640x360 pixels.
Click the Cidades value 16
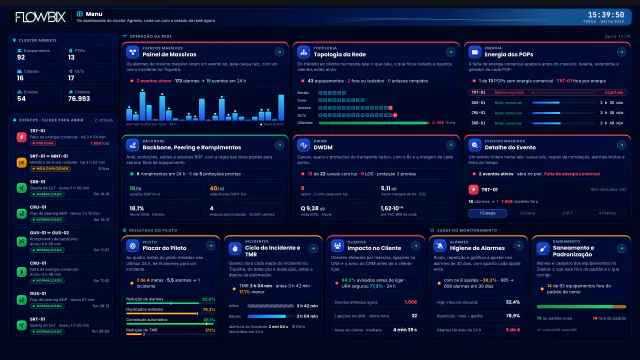tap(20, 78)
